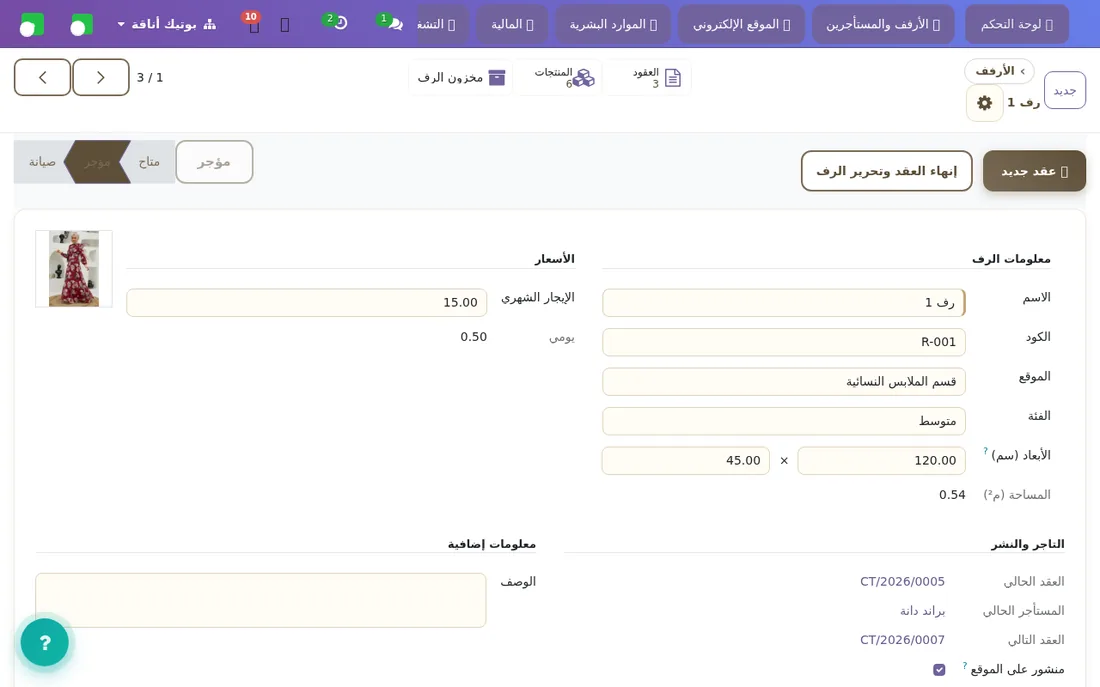Open the messages chat icon with badge 1
The width and height of the screenshot is (1100, 687).
(x=390, y=24)
